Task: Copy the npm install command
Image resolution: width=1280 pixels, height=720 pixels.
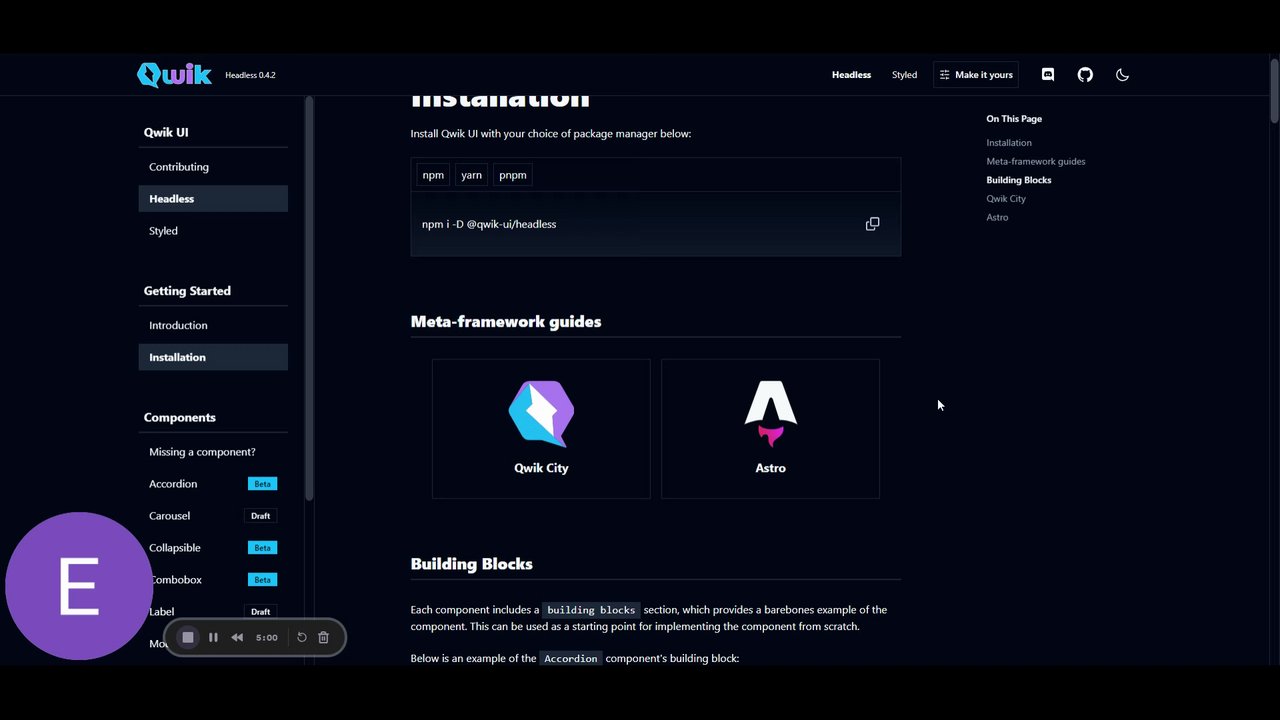Action: coord(872,224)
